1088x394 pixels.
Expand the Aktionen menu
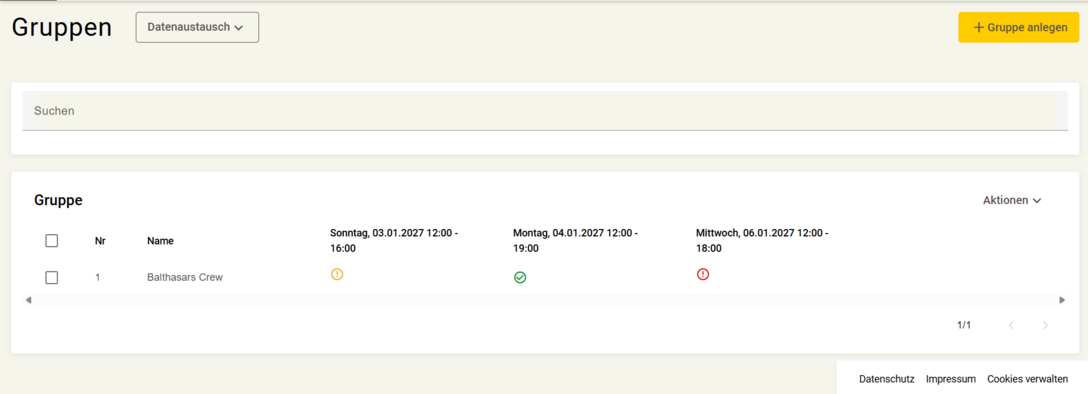point(1012,200)
